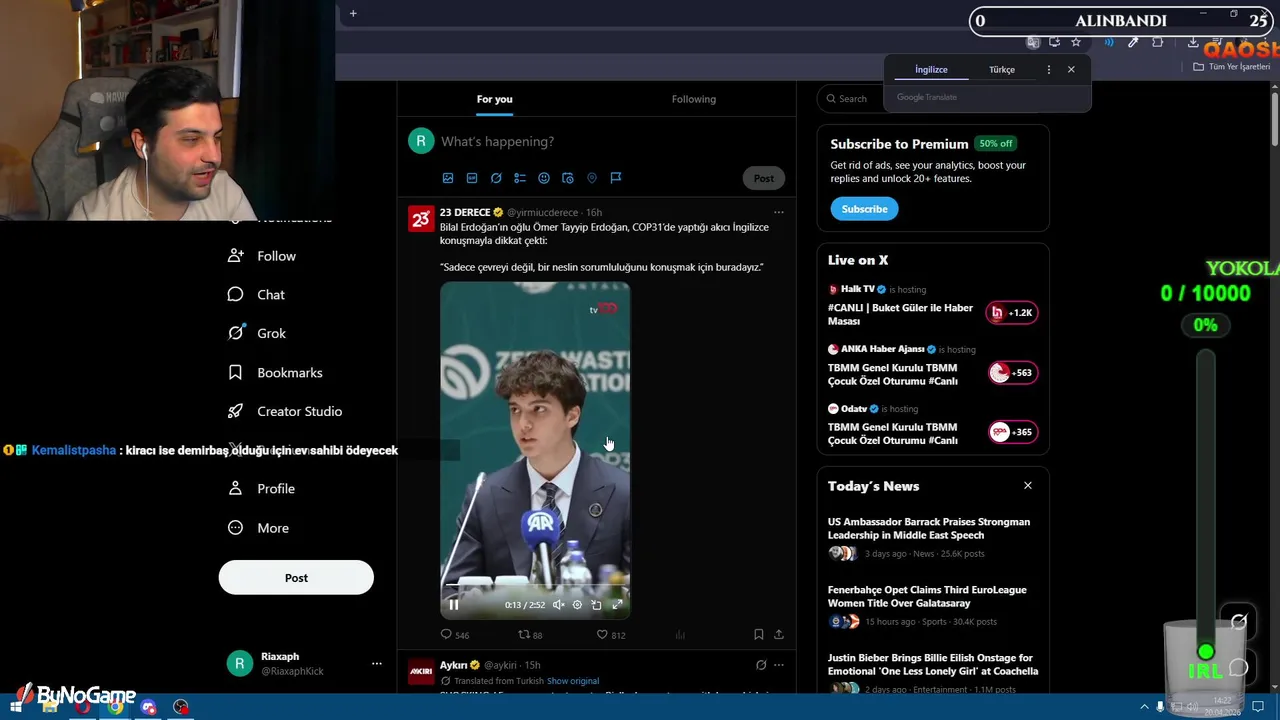Repost the 23 DERECE post

[530, 634]
